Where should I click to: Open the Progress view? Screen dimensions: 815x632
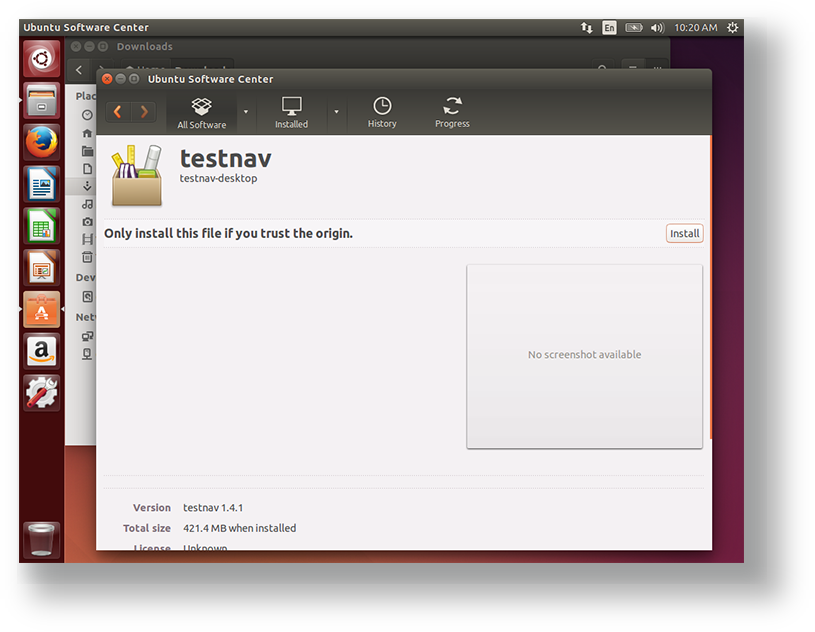452,113
